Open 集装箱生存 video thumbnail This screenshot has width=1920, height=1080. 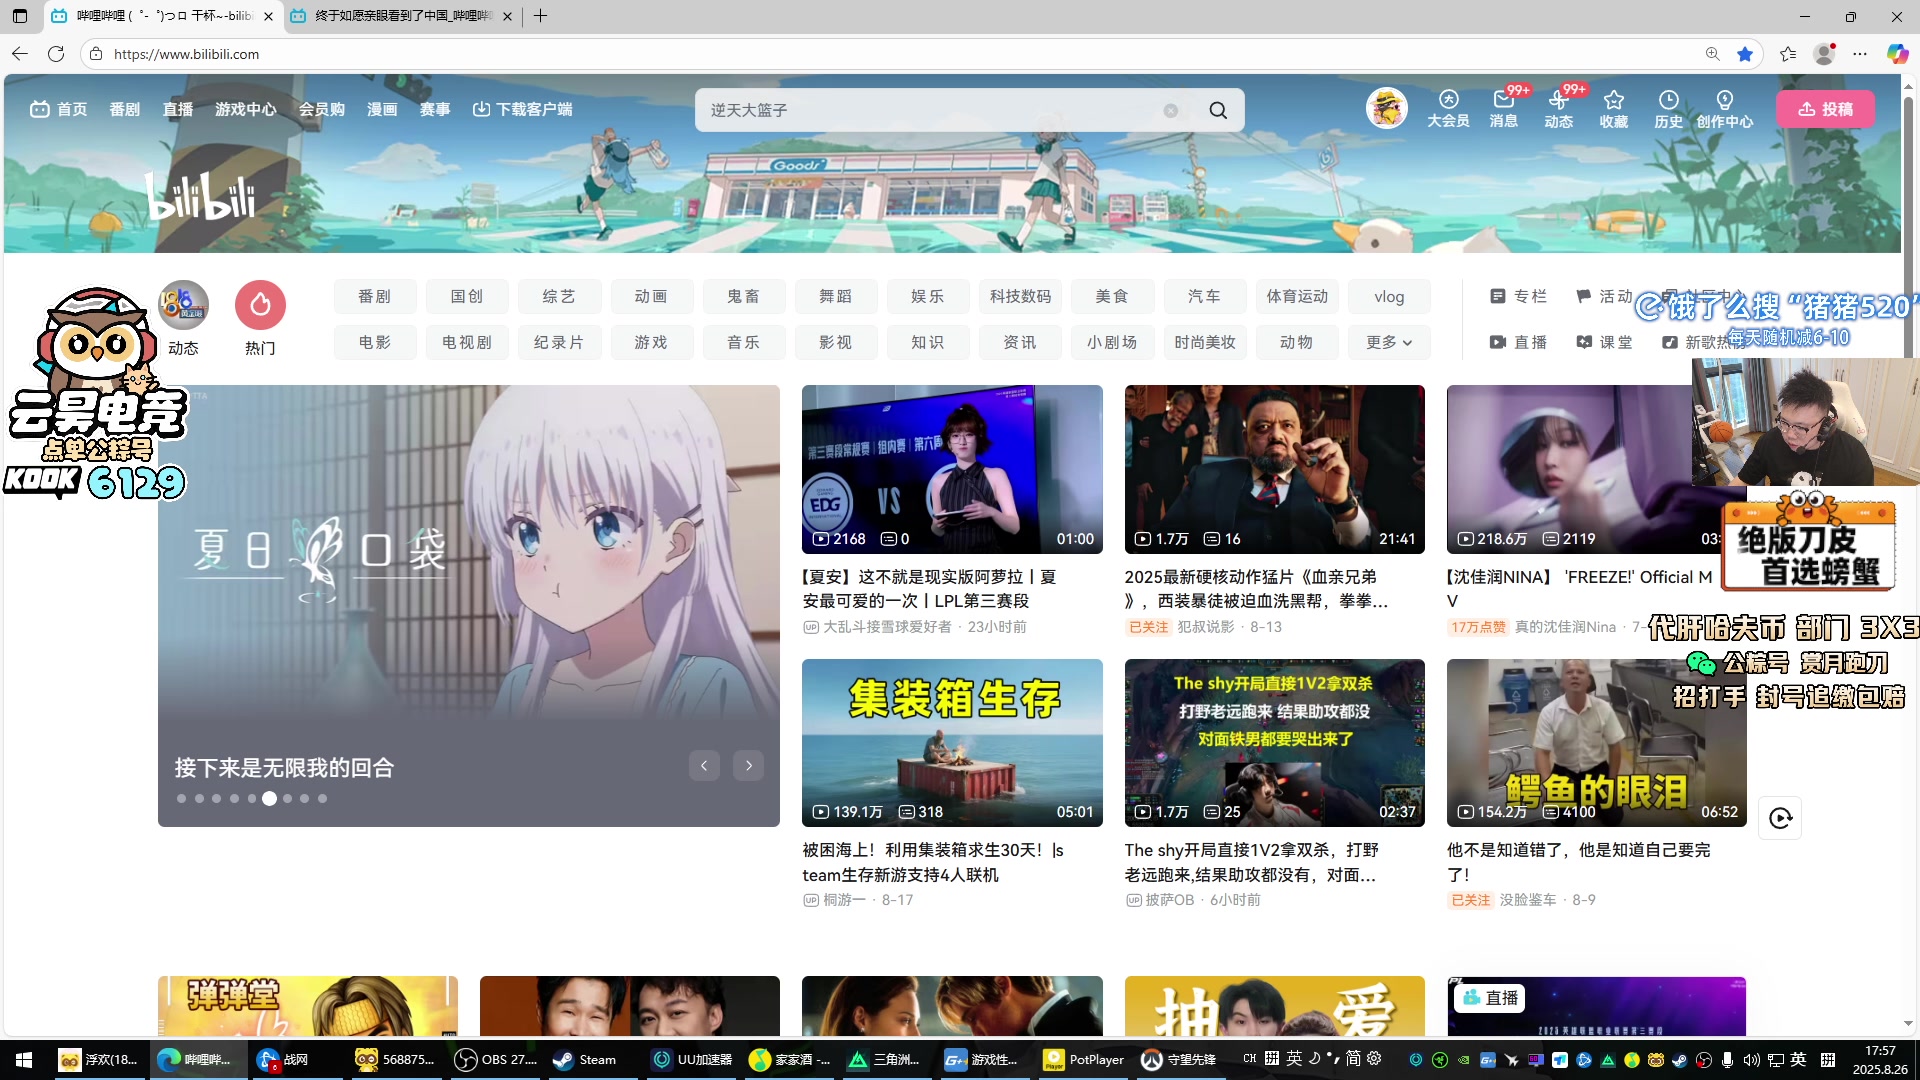[952, 742]
